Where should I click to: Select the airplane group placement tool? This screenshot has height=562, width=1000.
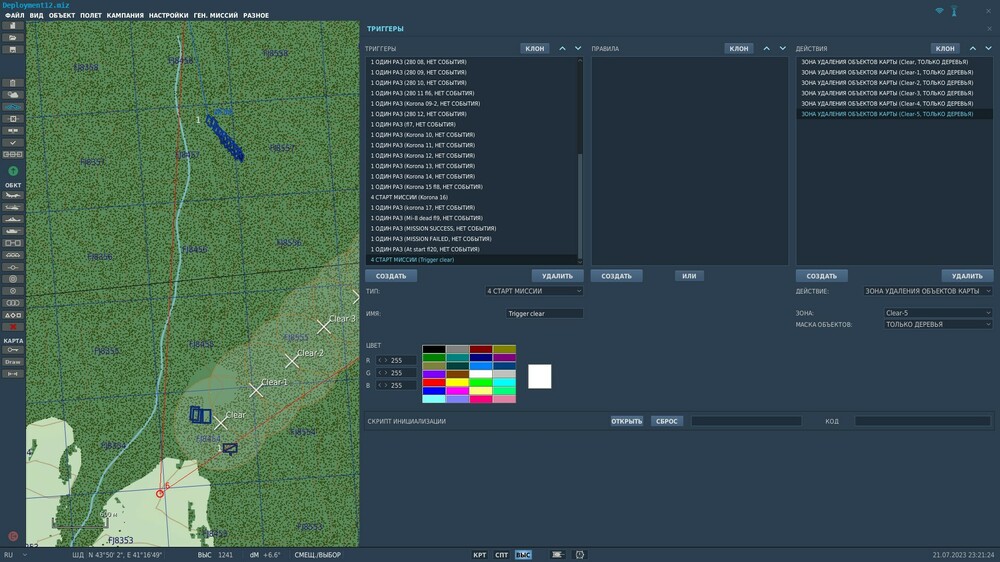(13, 195)
